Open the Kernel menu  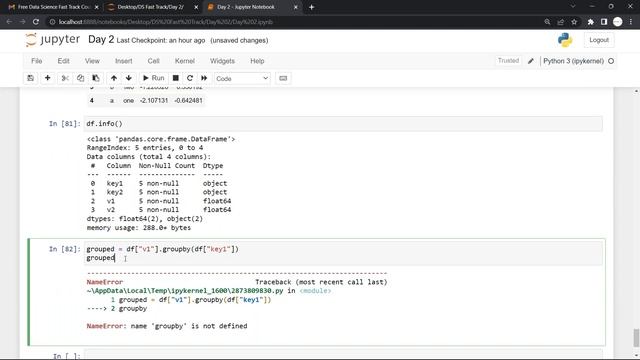tap(184, 61)
